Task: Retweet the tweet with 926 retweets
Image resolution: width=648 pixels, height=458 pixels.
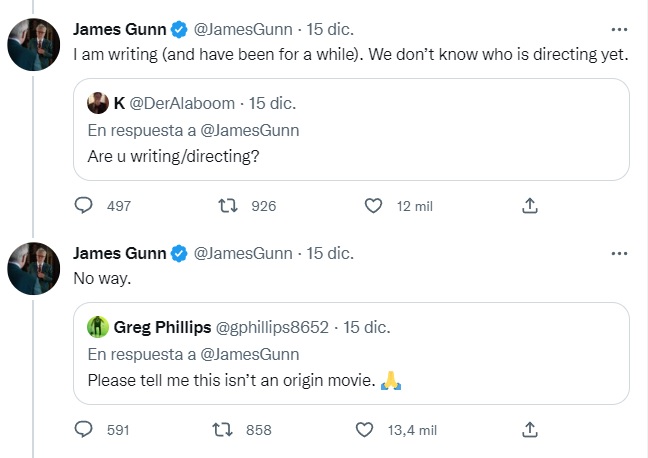Action: point(228,205)
